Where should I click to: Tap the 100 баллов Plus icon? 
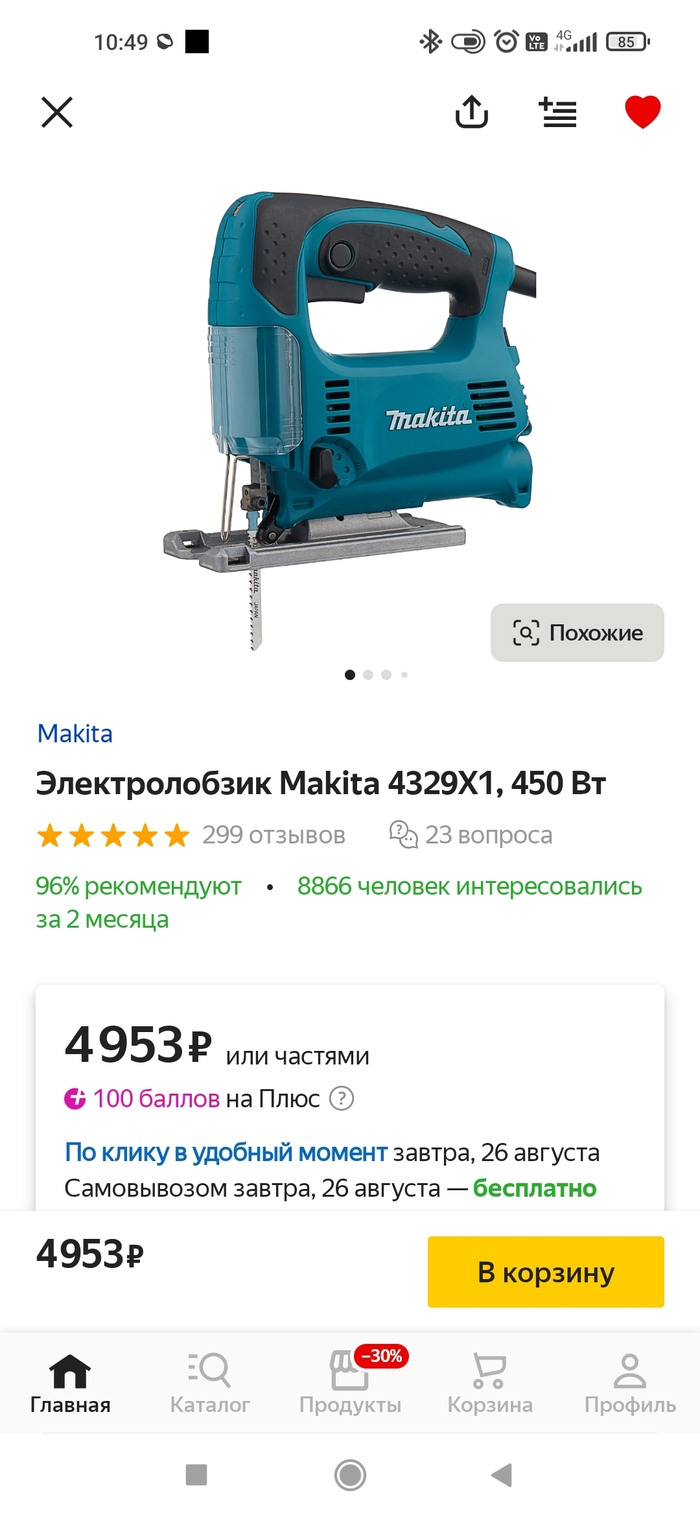pyautogui.click(x=75, y=1099)
